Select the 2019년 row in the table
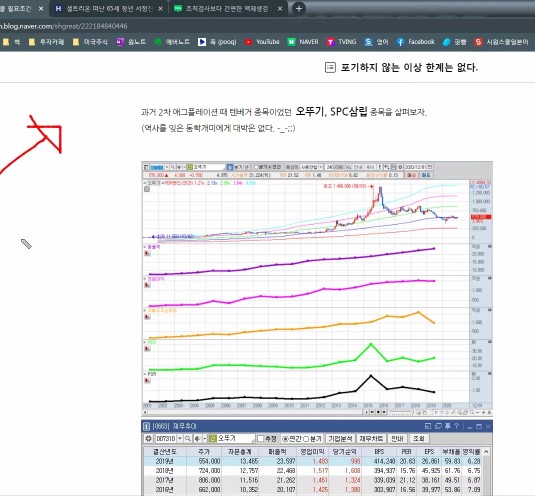535x496 pixels. pyautogui.click(x=313, y=461)
